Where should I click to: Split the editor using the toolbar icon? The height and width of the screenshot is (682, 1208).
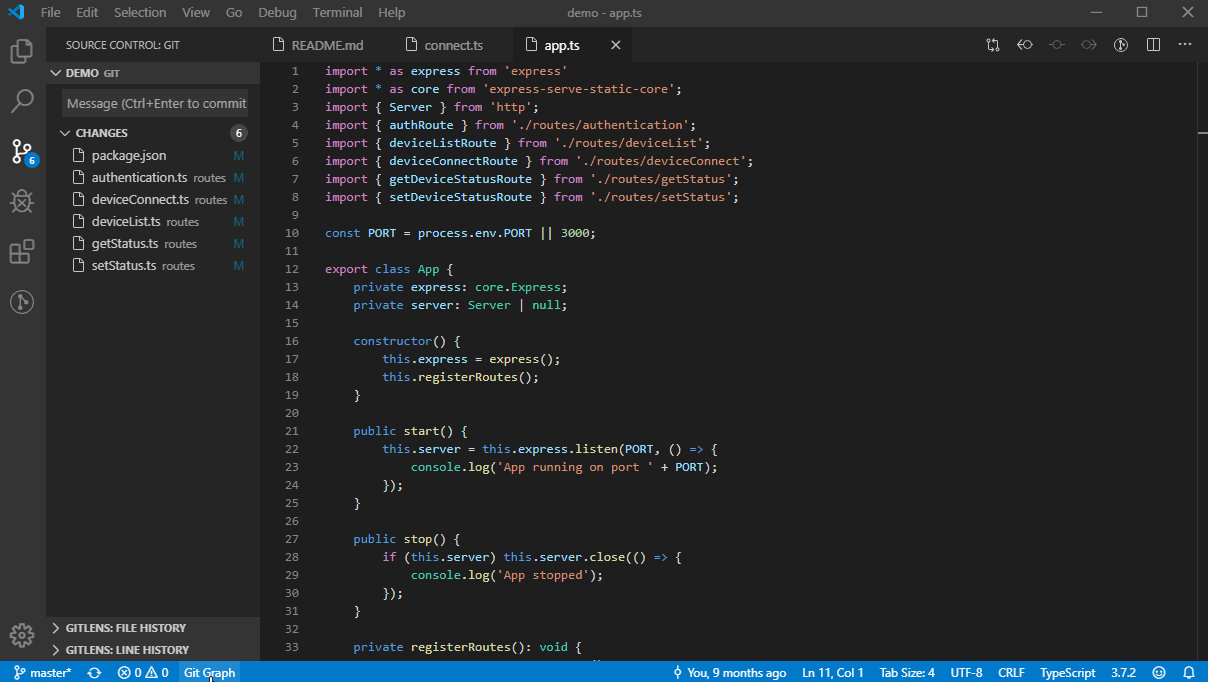pos(1153,44)
